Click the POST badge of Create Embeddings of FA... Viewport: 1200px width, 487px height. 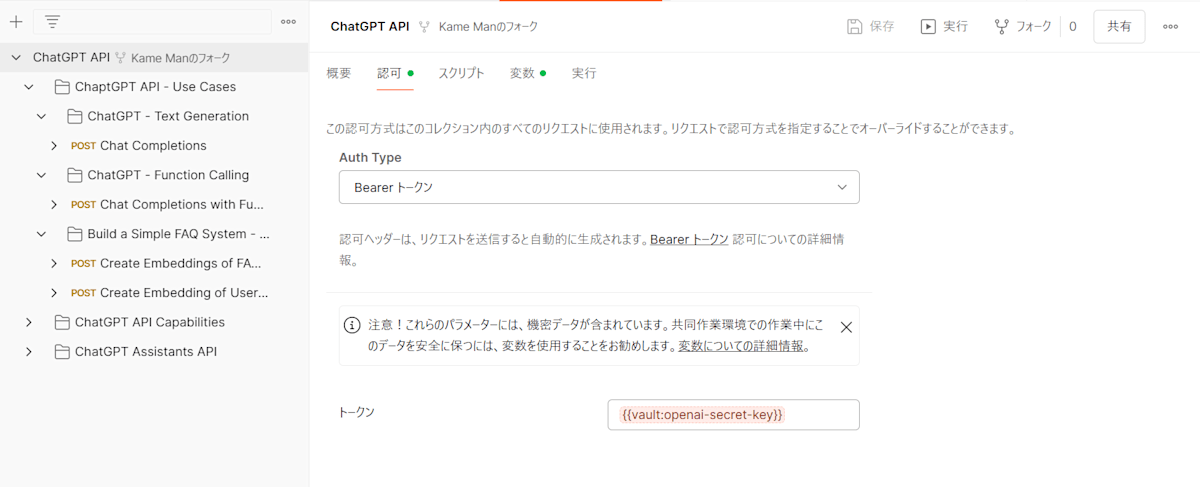83,264
